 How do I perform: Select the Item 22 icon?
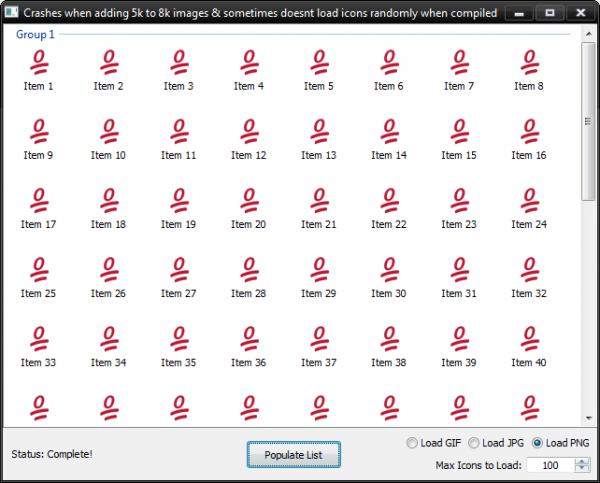tap(390, 201)
